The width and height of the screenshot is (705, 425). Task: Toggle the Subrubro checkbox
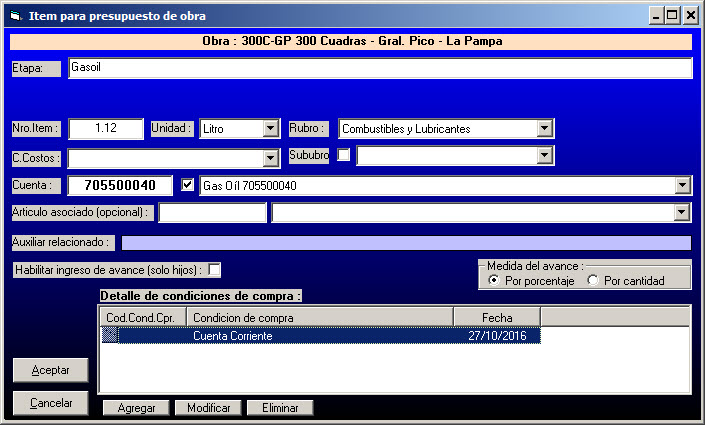344,155
